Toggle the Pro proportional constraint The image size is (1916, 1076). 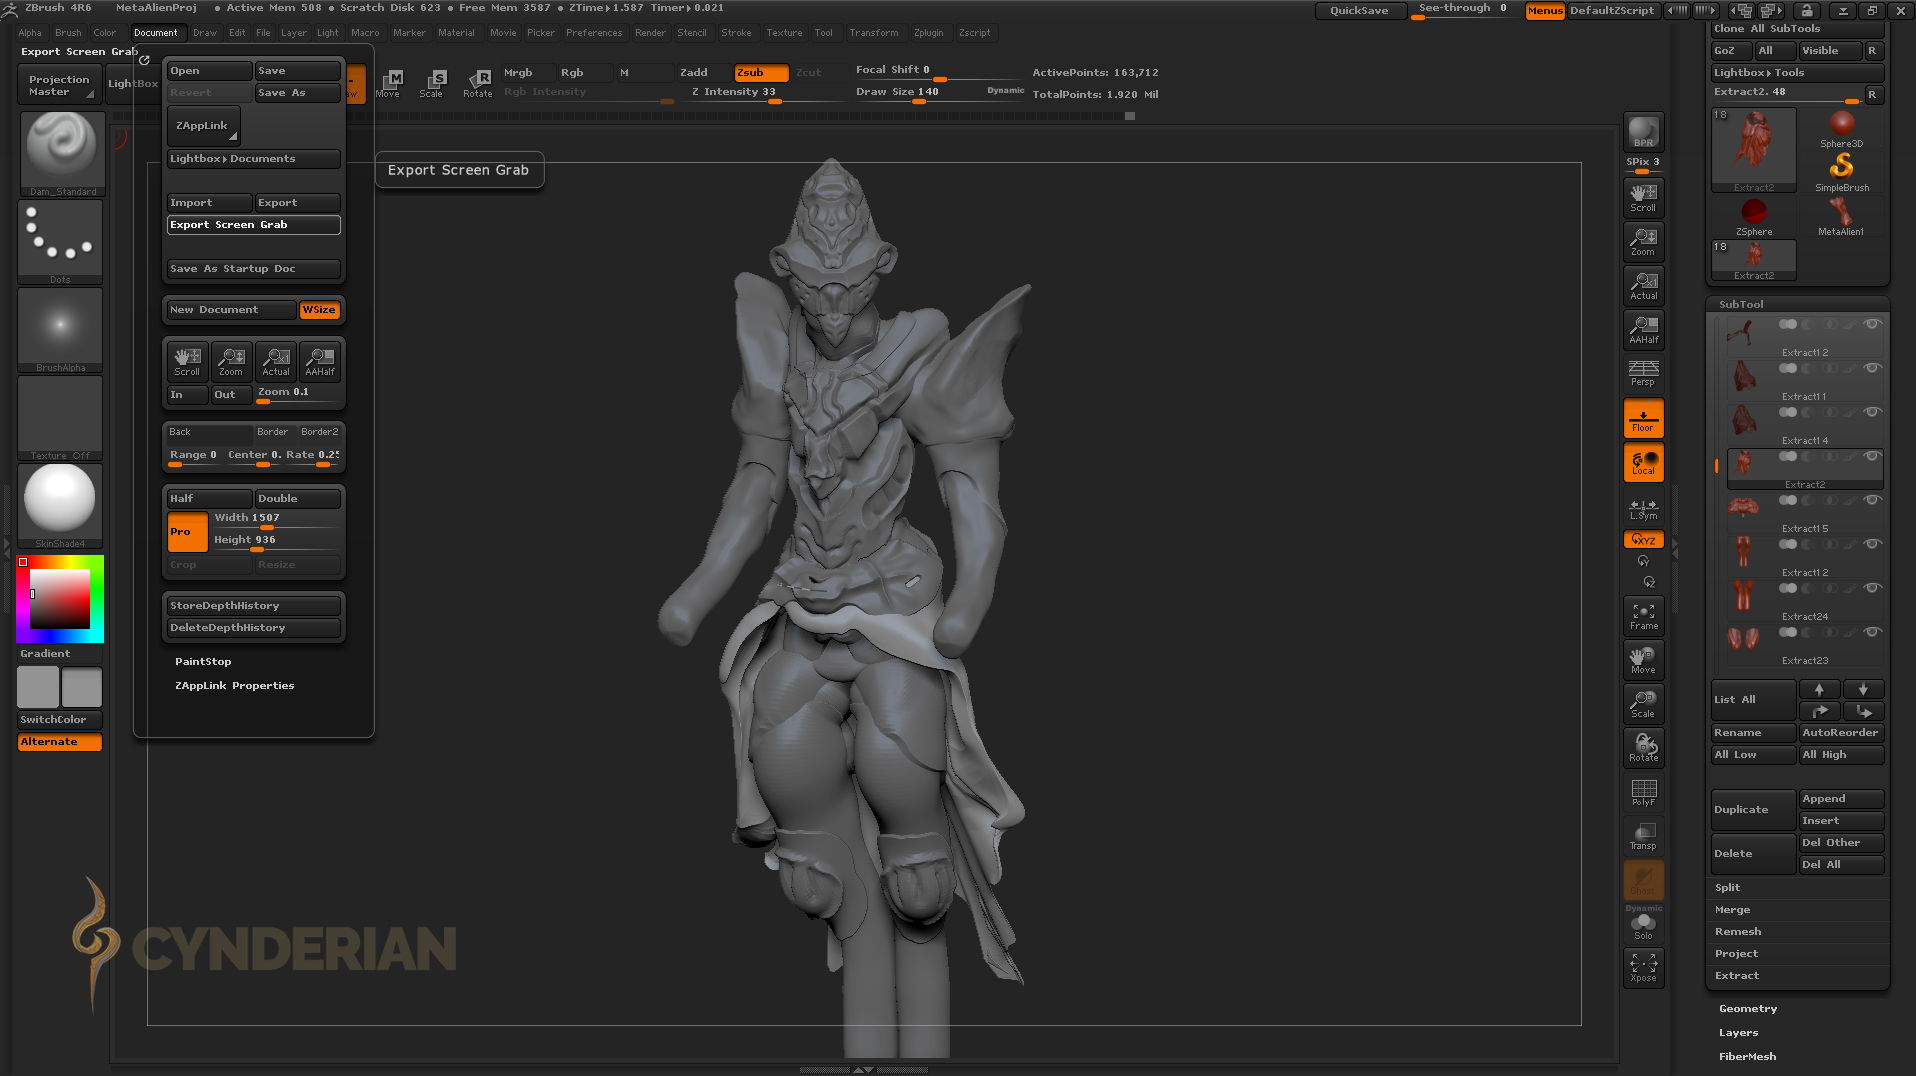tap(187, 532)
